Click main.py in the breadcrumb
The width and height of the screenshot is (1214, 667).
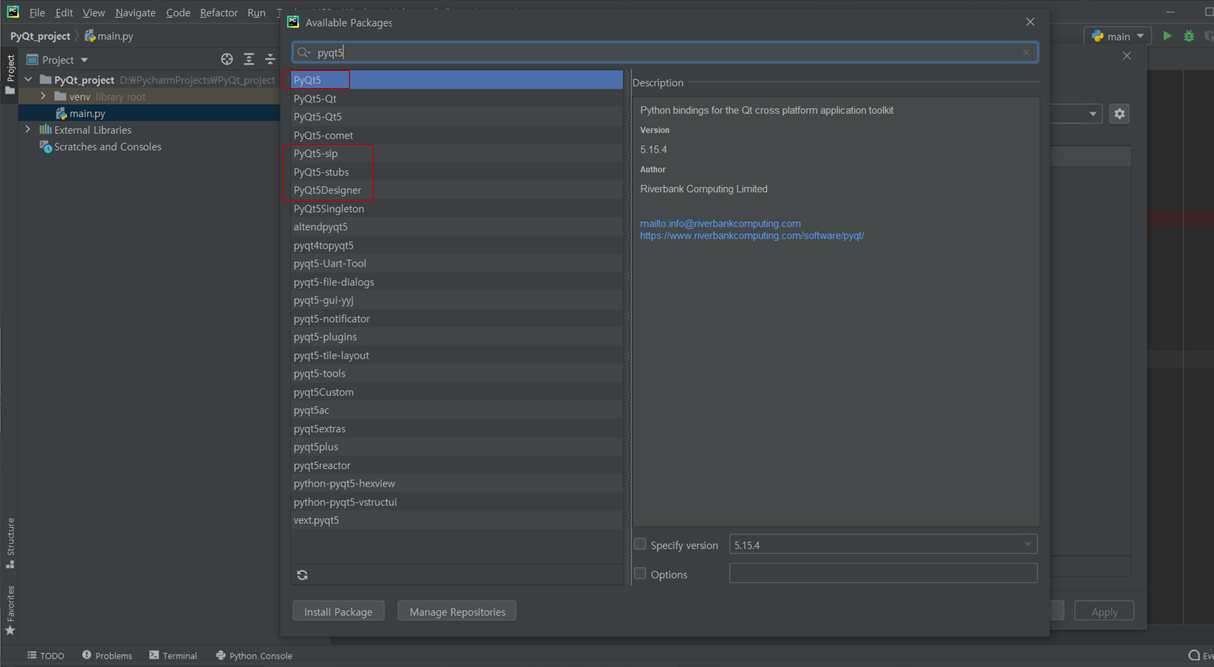pos(109,36)
